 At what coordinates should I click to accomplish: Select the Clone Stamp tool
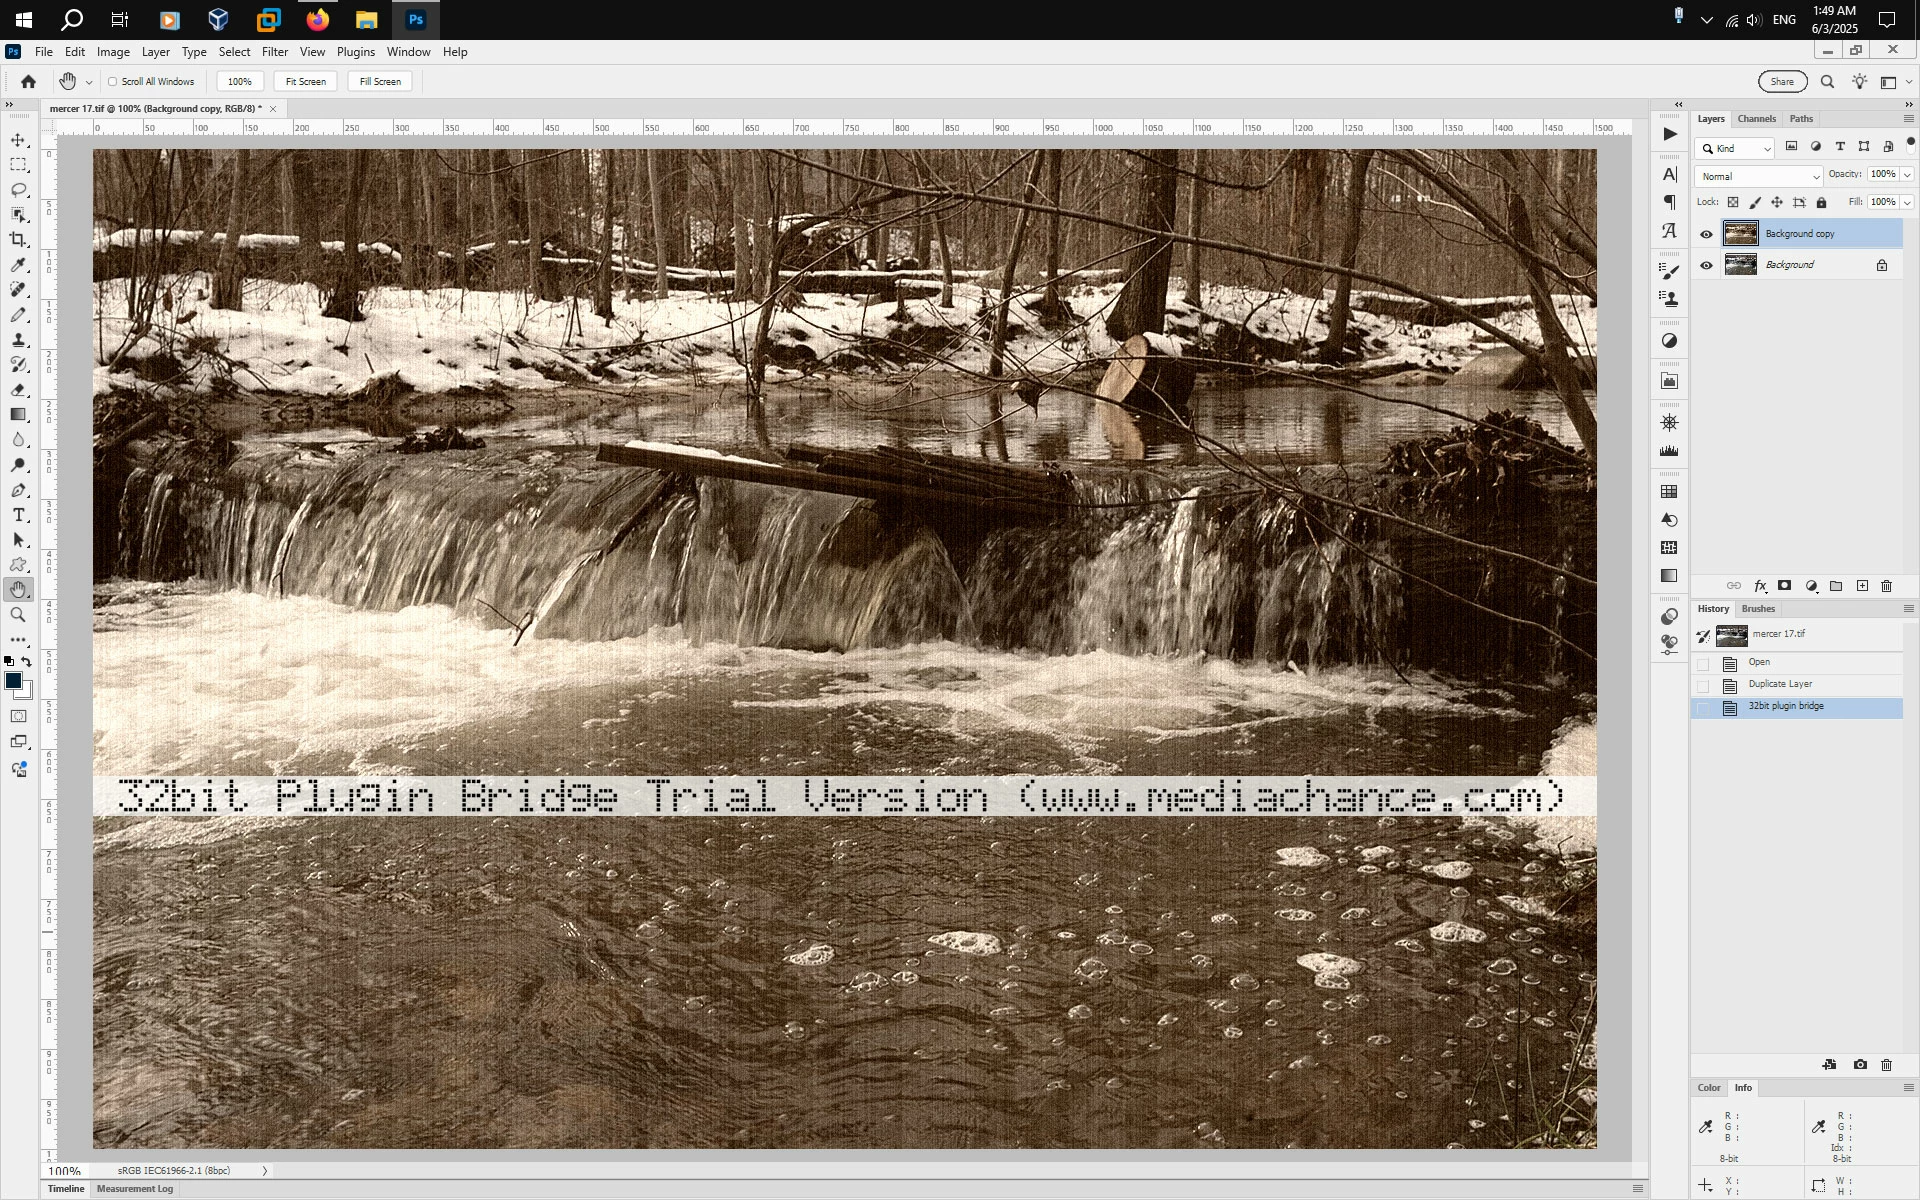[18, 340]
